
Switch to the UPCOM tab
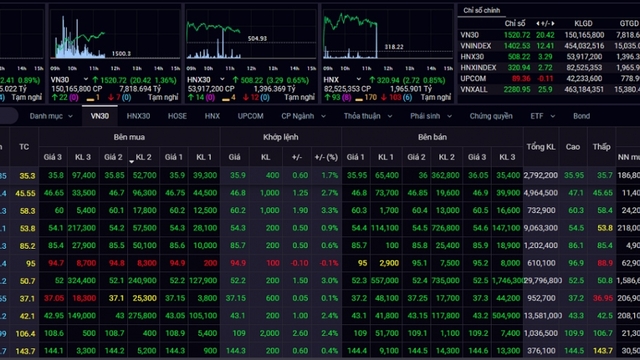point(250,116)
